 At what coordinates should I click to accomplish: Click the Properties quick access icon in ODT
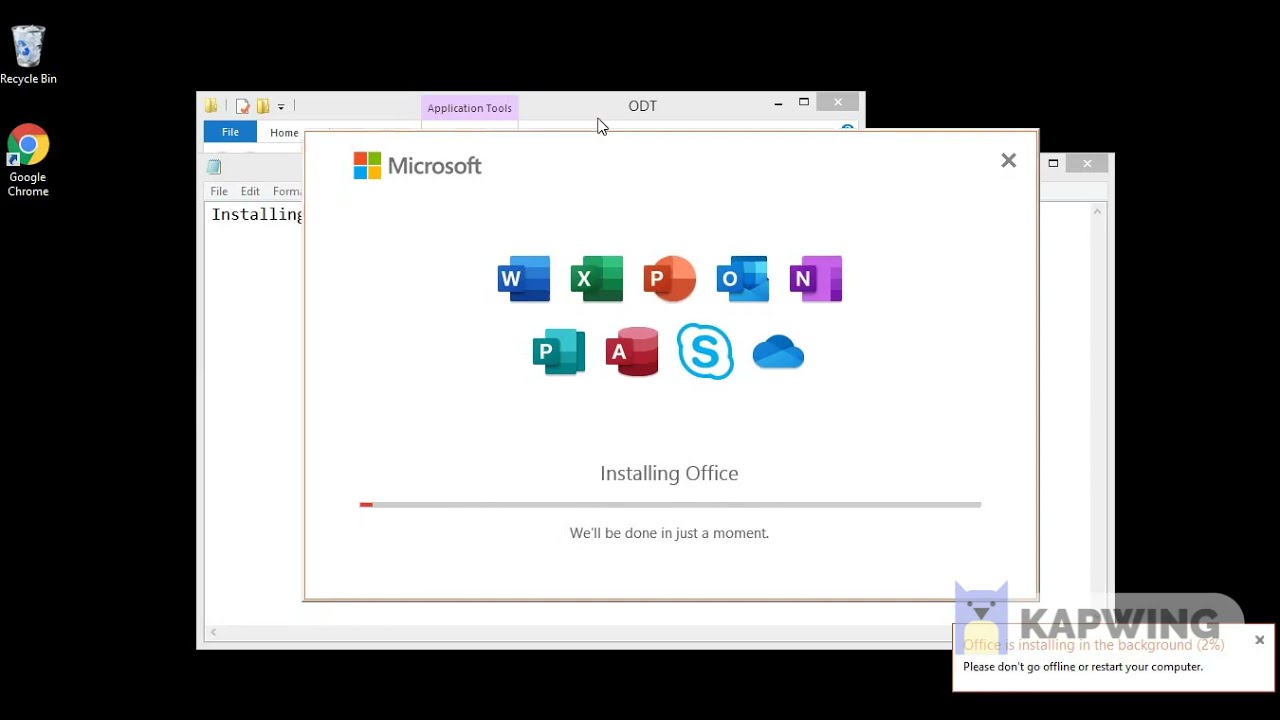[242, 106]
